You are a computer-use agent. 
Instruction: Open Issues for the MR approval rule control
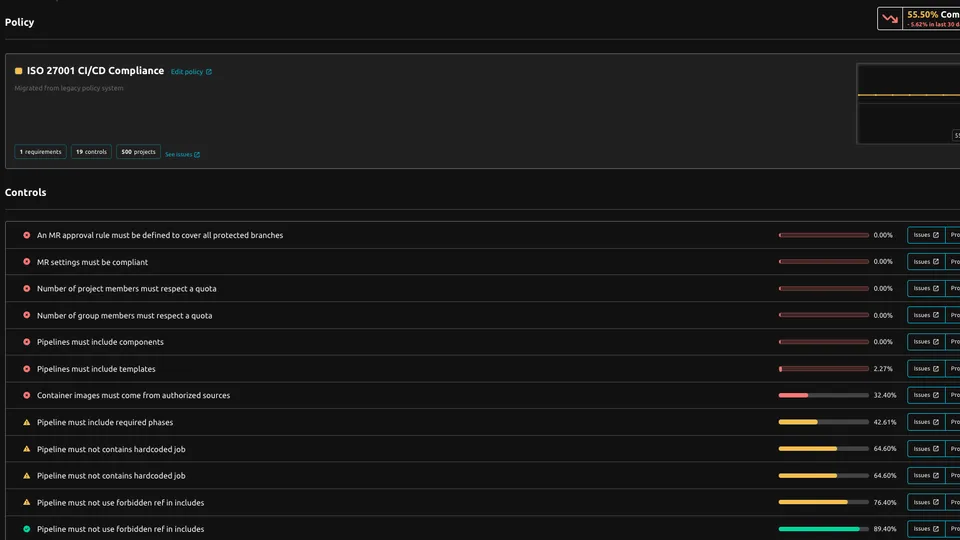[926, 235]
